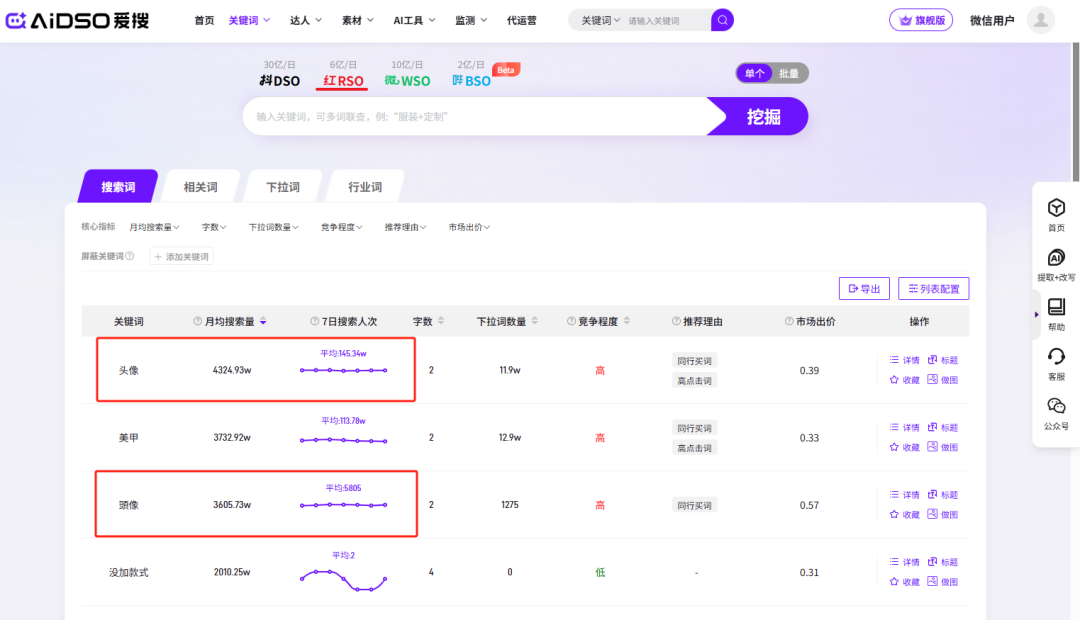
Task: Expand the 竞争程度 filter dropdown
Action: [x=341, y=227]
